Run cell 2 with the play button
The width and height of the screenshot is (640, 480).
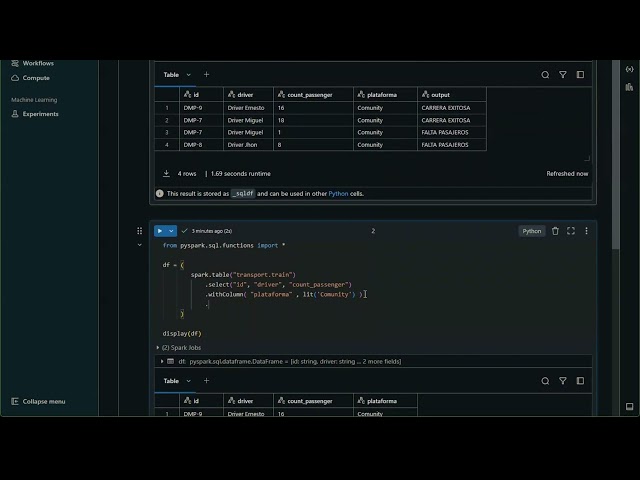point(160,231)
